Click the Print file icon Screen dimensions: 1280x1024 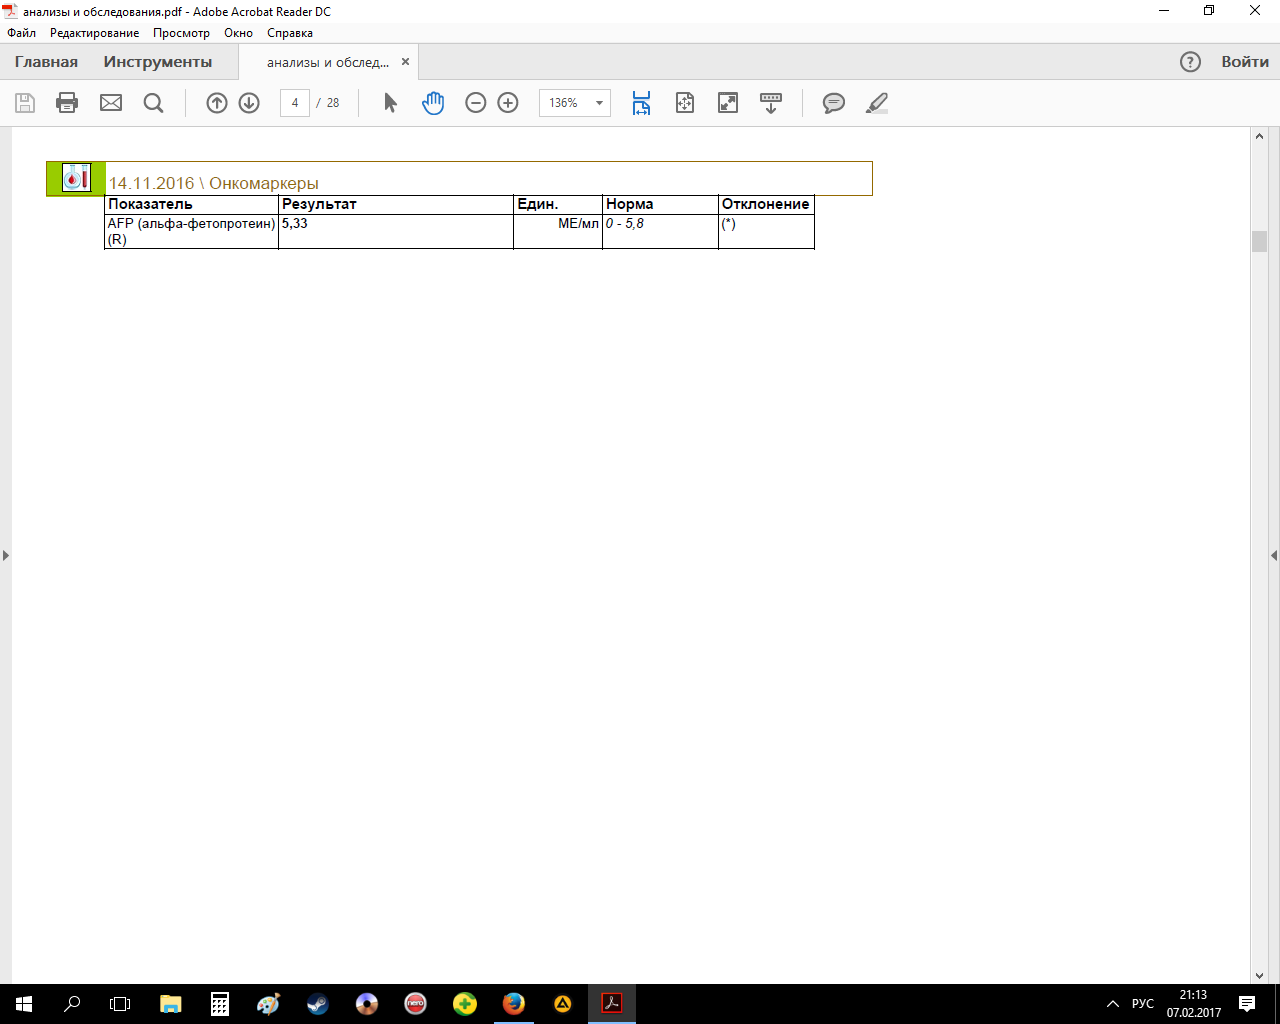(67, 103)
